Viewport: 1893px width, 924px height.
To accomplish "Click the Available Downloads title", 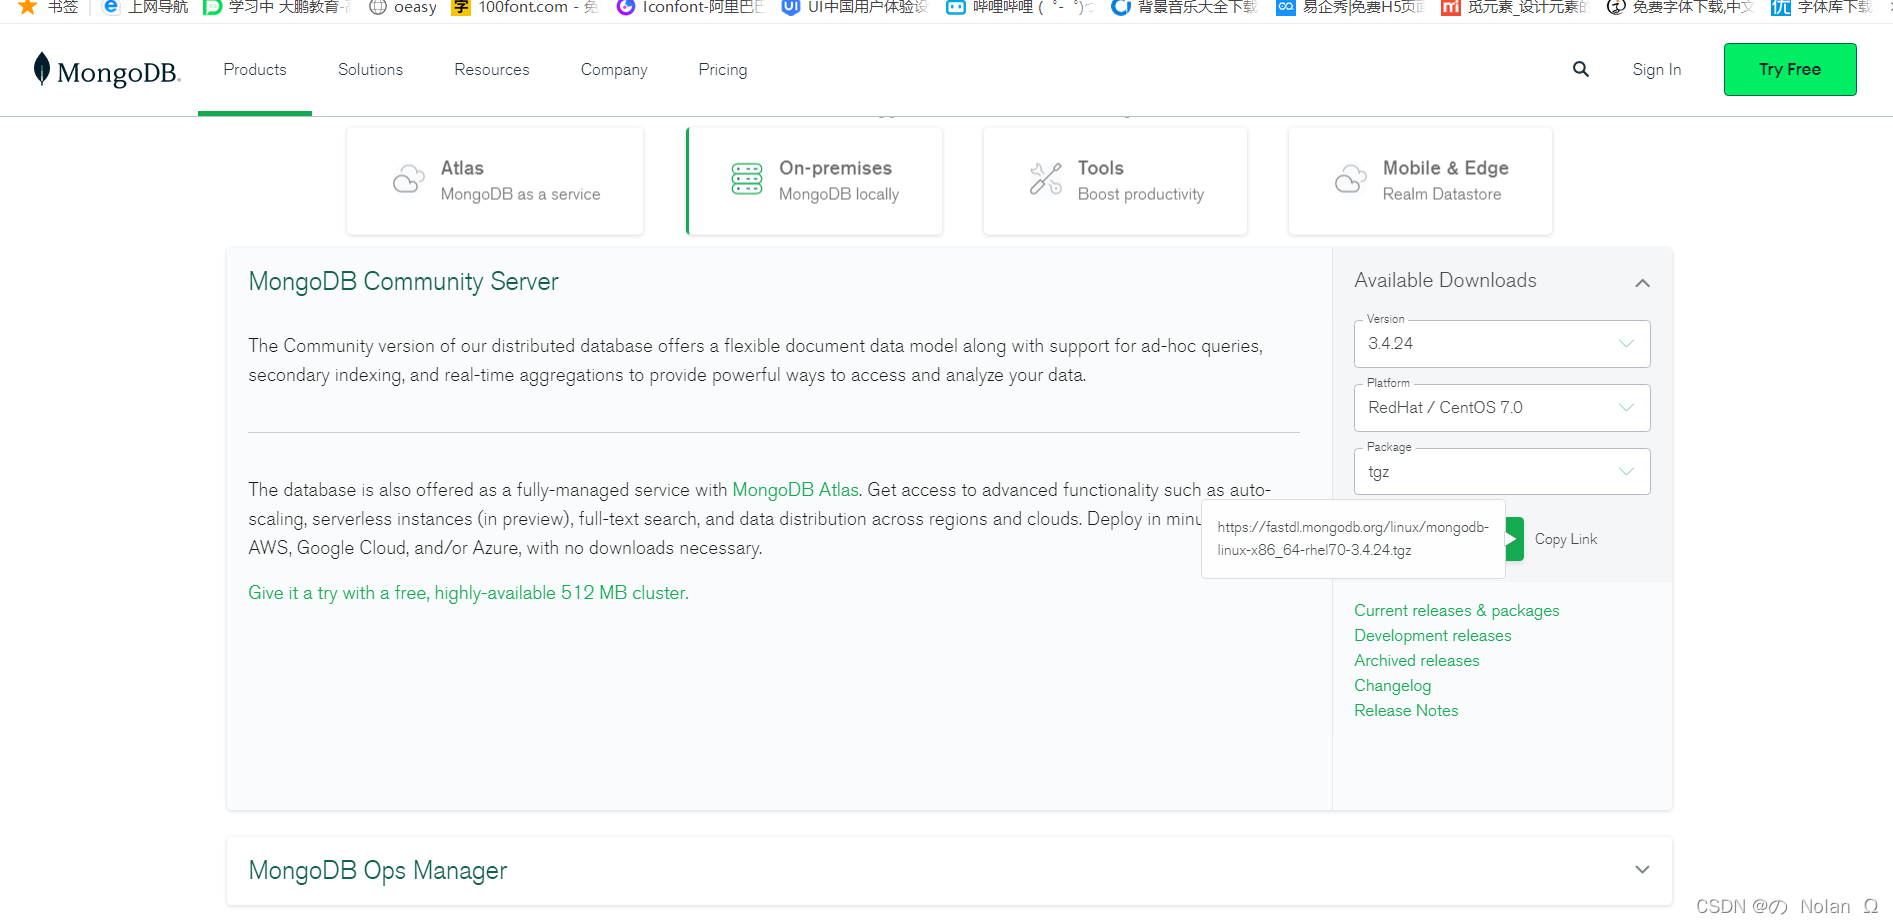I will pos(1445,280).
